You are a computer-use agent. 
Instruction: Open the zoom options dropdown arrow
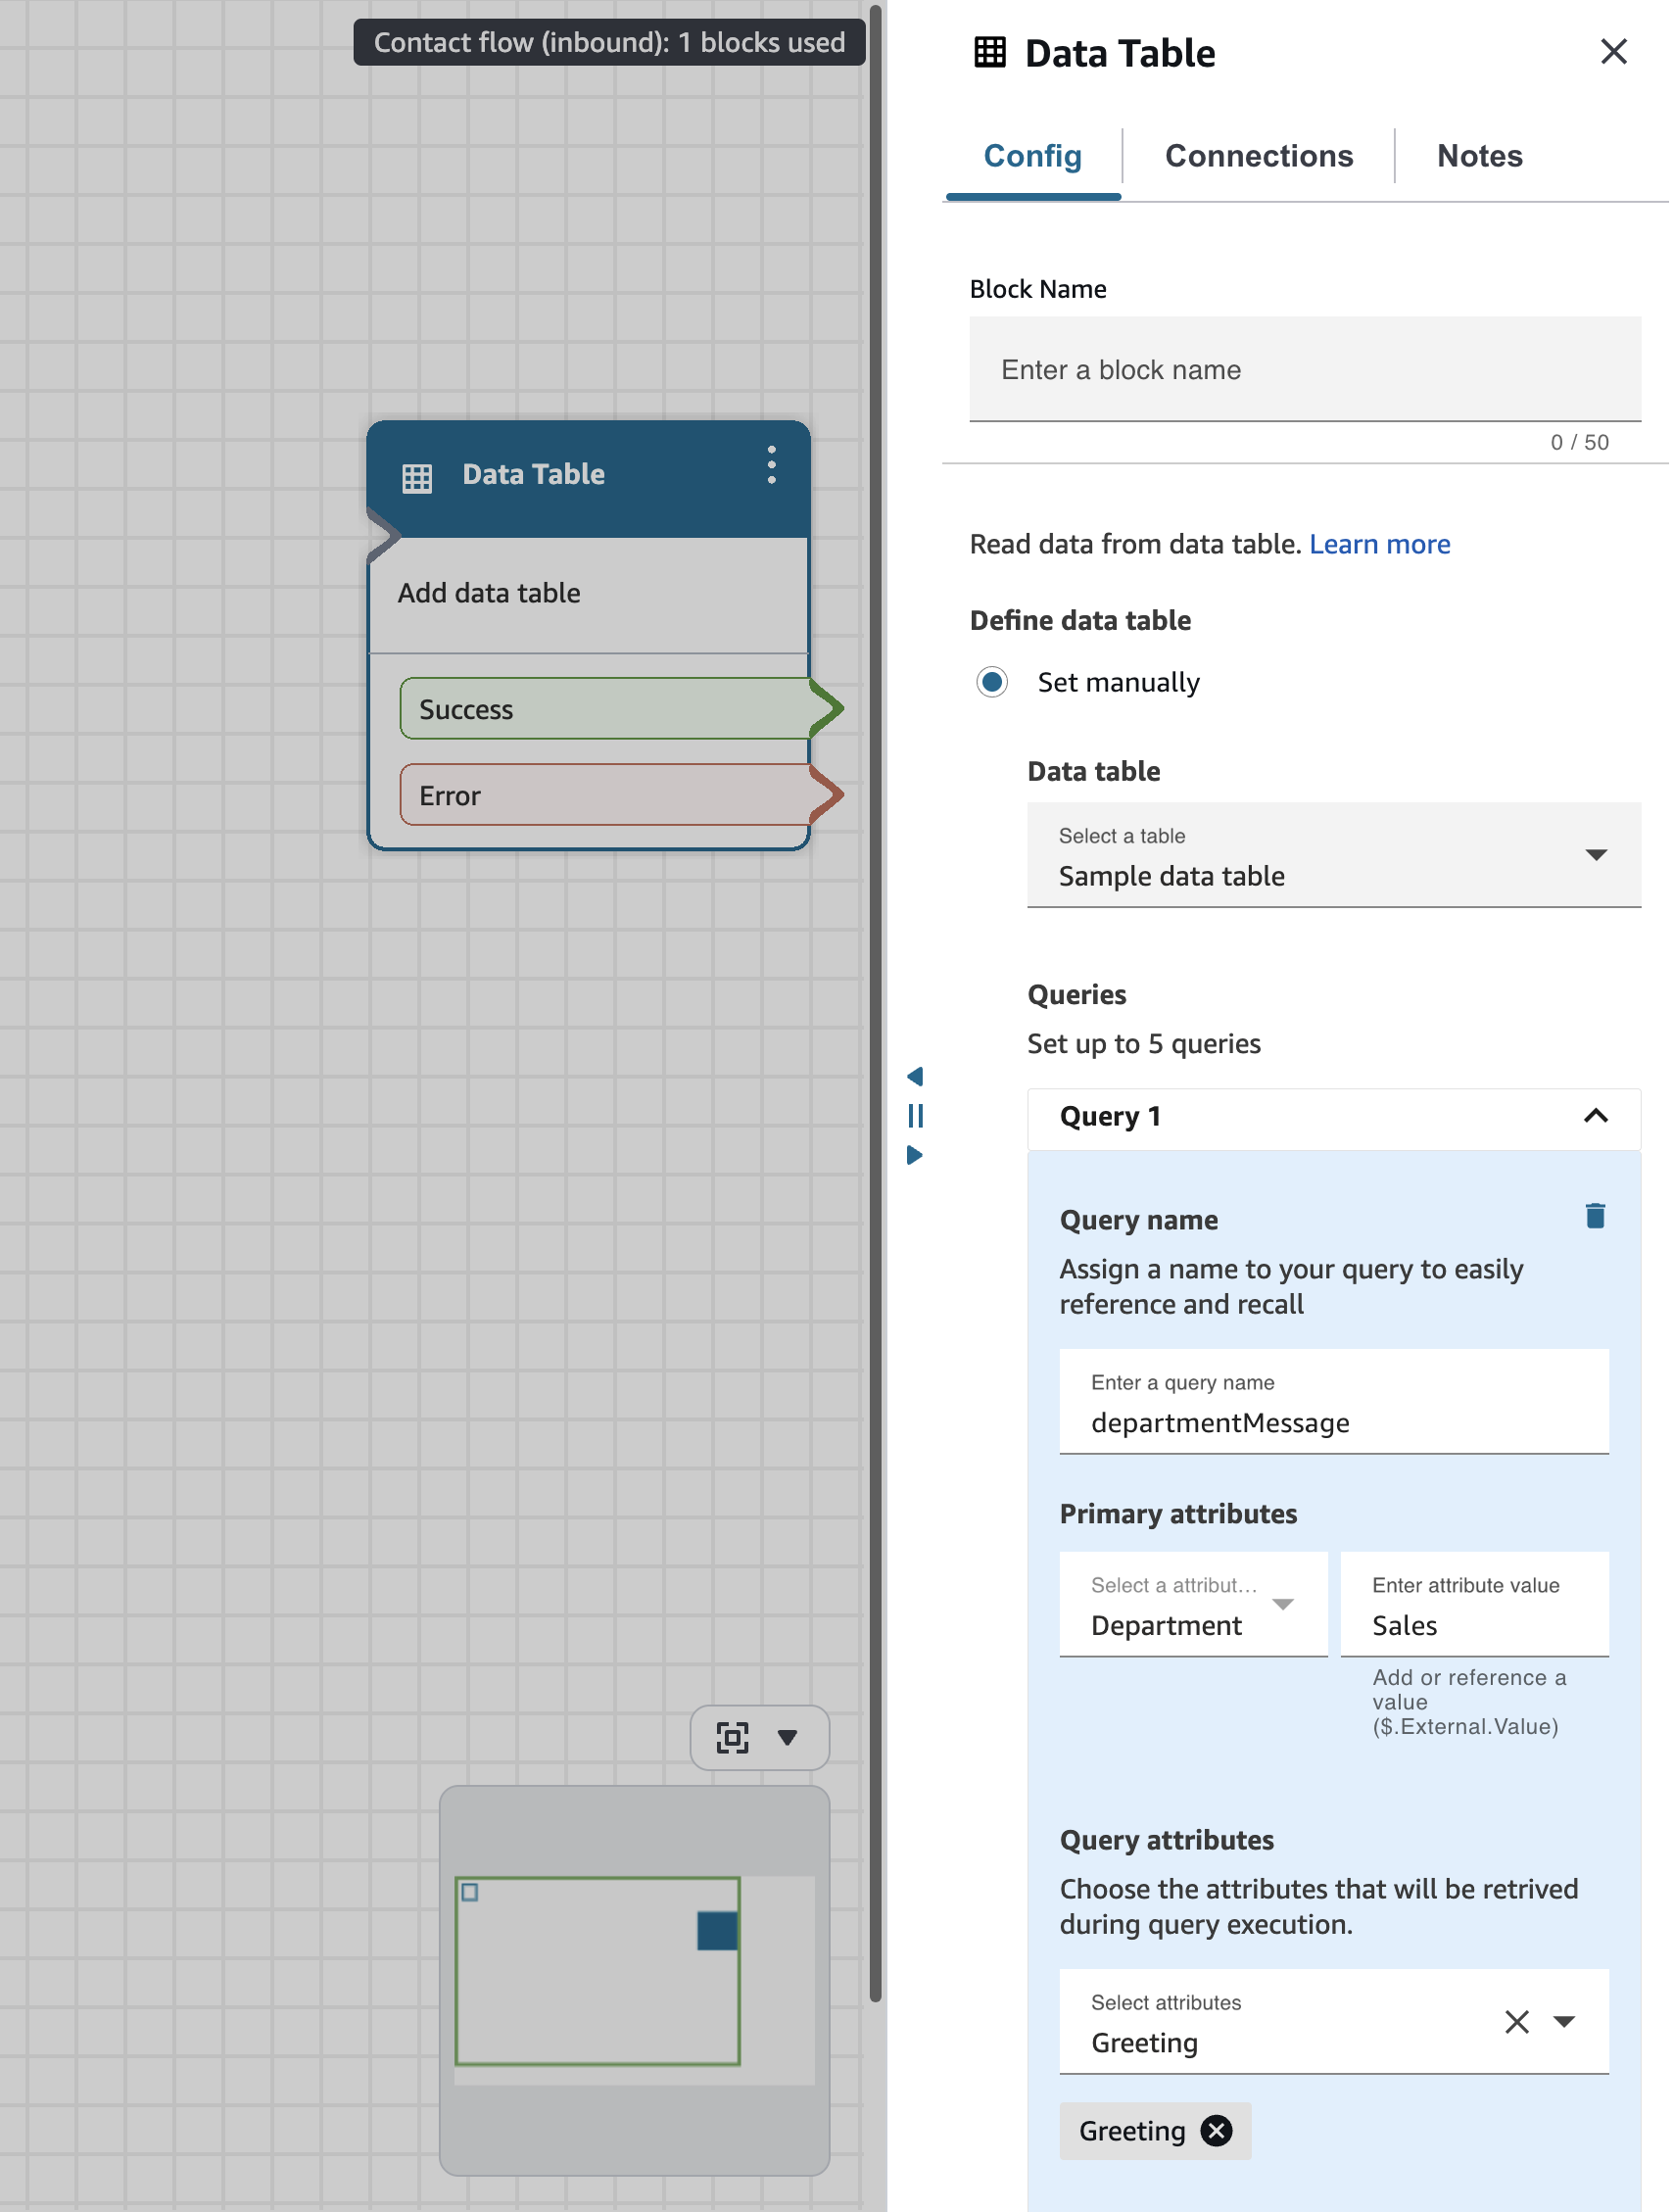(788, 1737)
